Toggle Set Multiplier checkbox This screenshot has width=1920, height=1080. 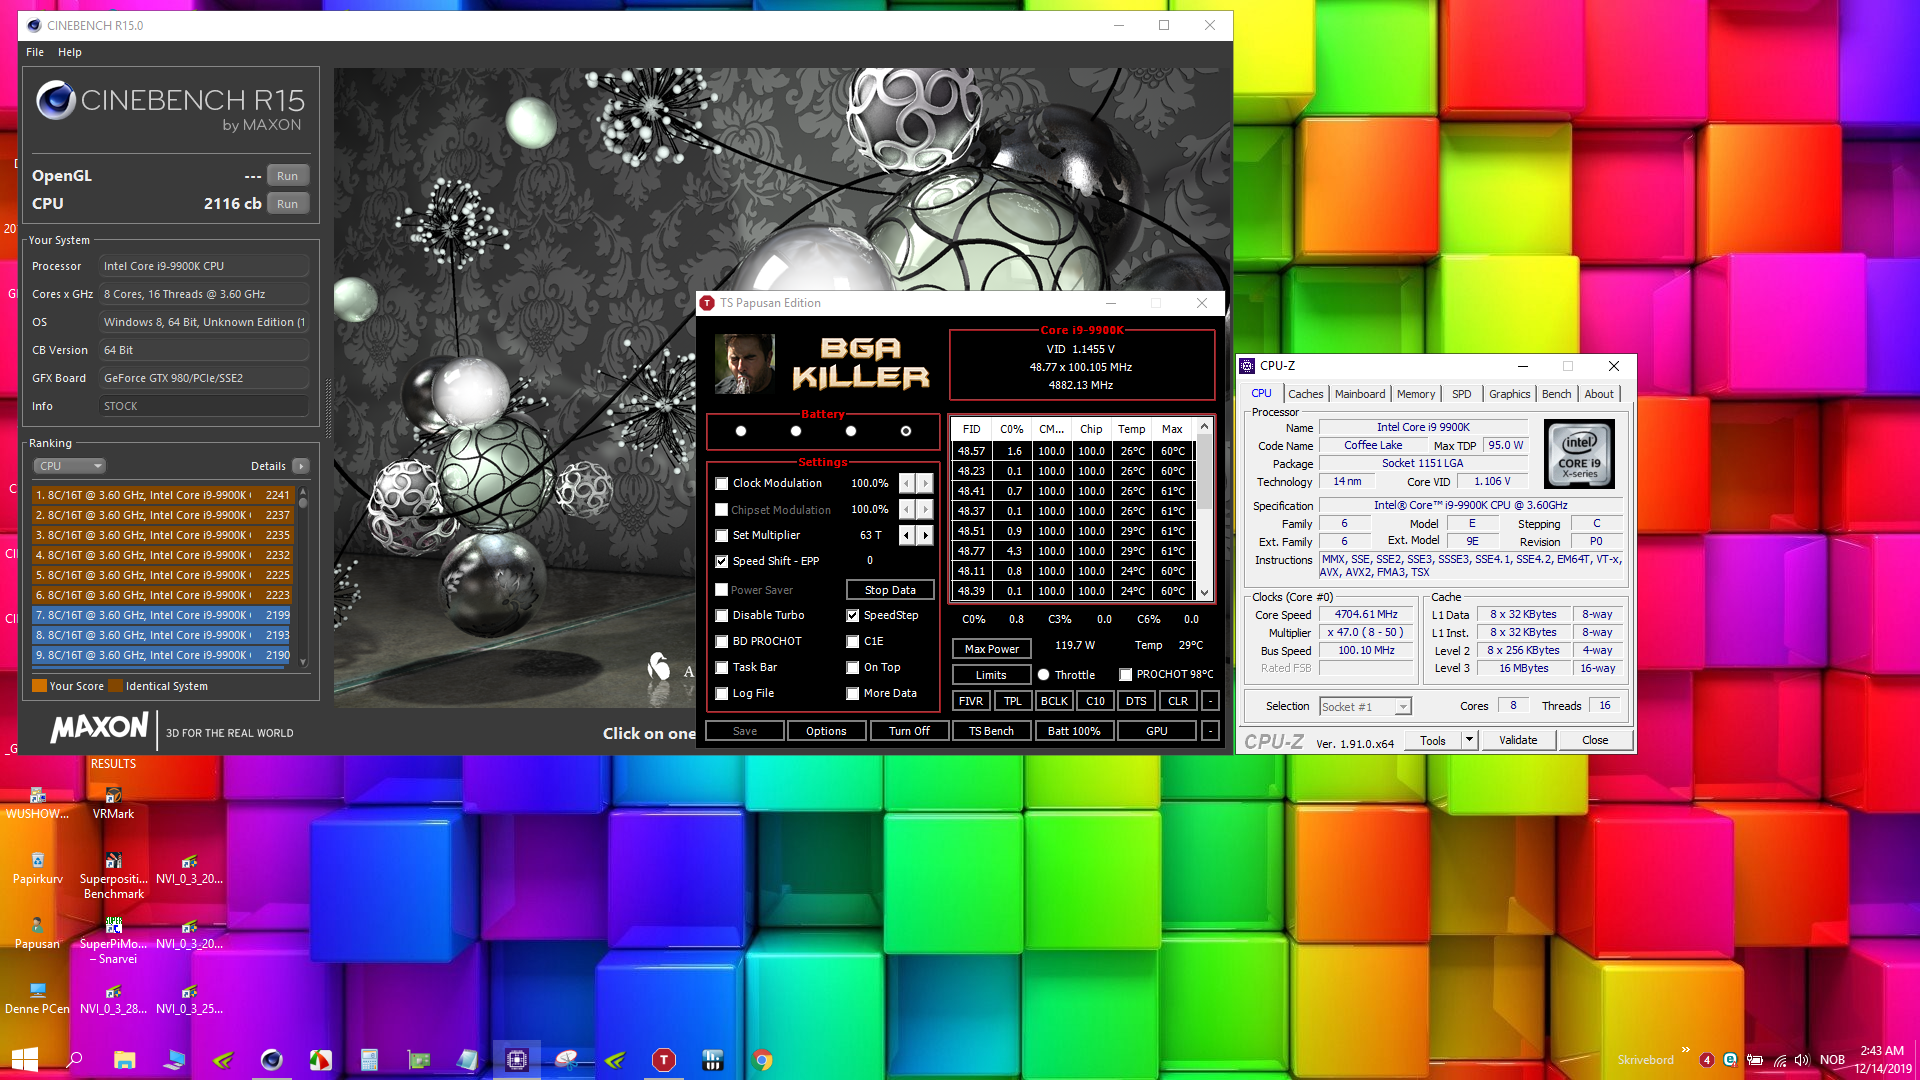click(x=721, y=535)
